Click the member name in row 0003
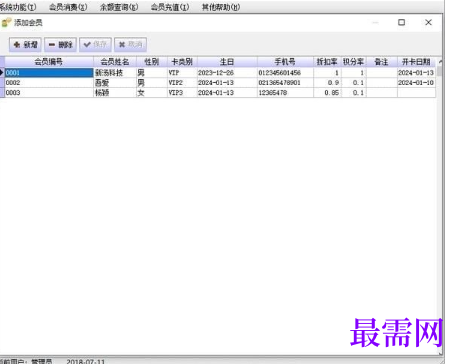Viewport: 462px width, 364px height. click(115, 93)
